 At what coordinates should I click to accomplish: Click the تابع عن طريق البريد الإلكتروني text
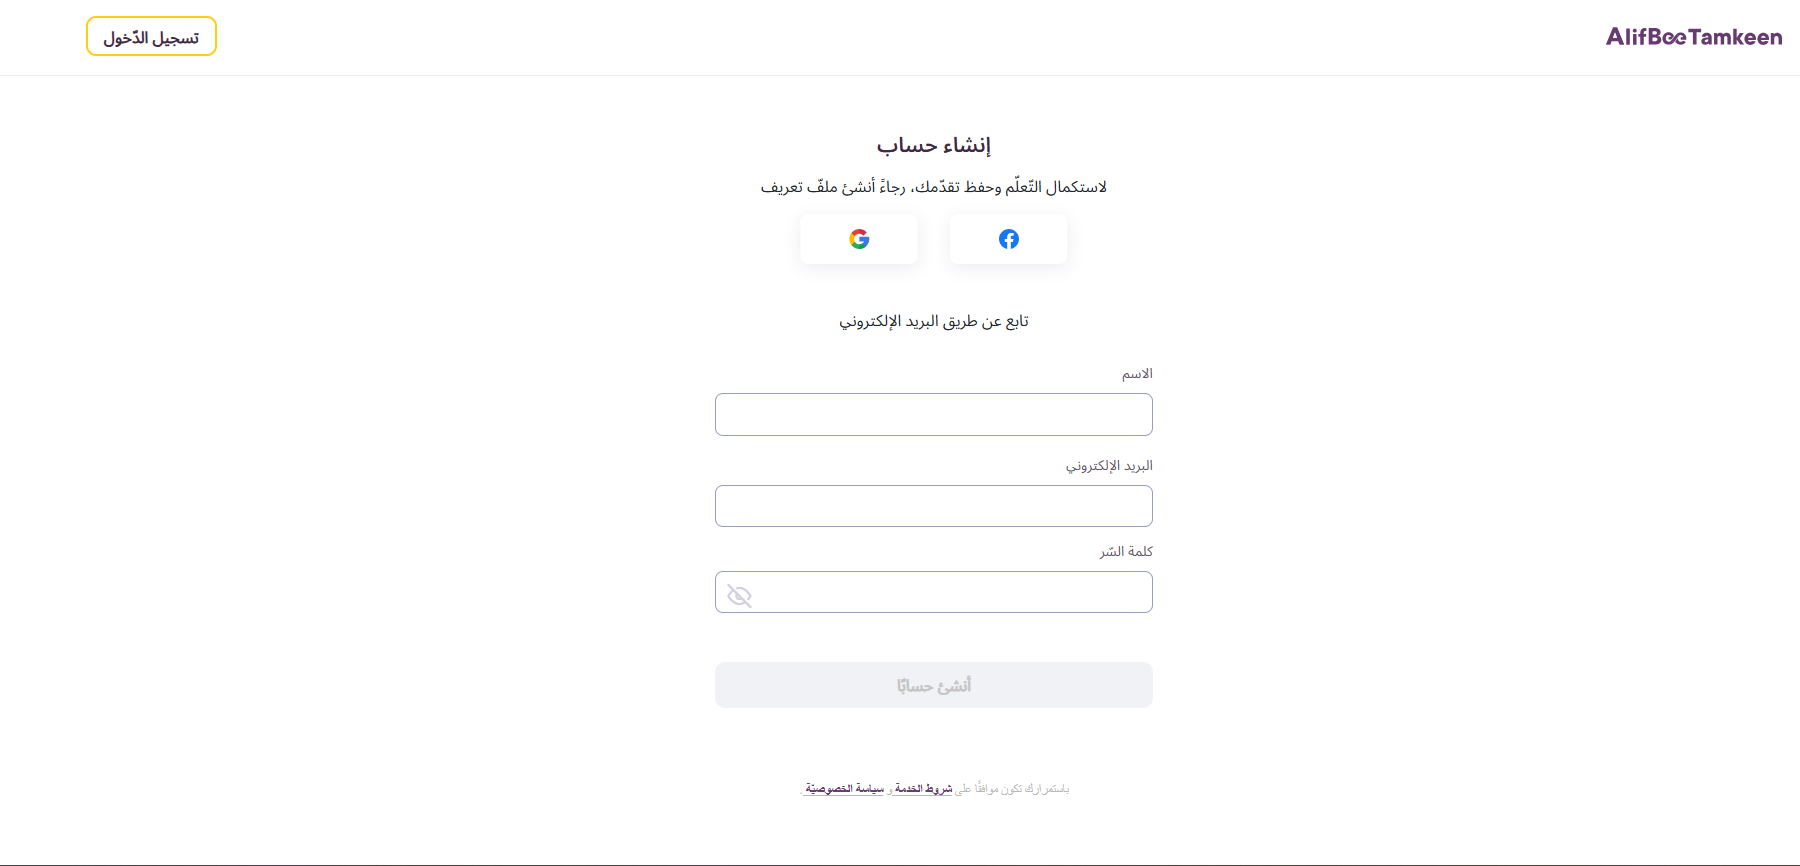[x=933, y=321]
